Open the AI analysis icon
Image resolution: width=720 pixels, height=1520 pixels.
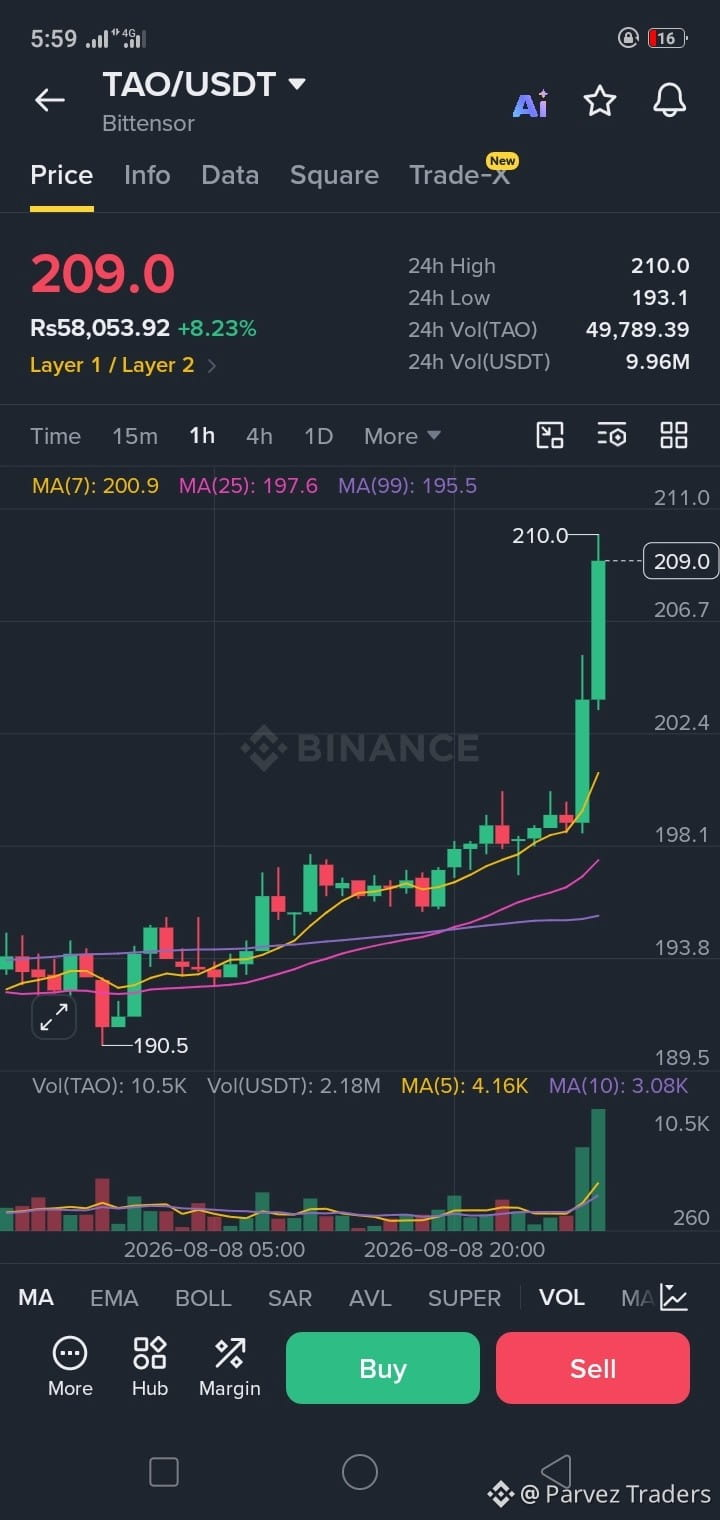[530, 104]
